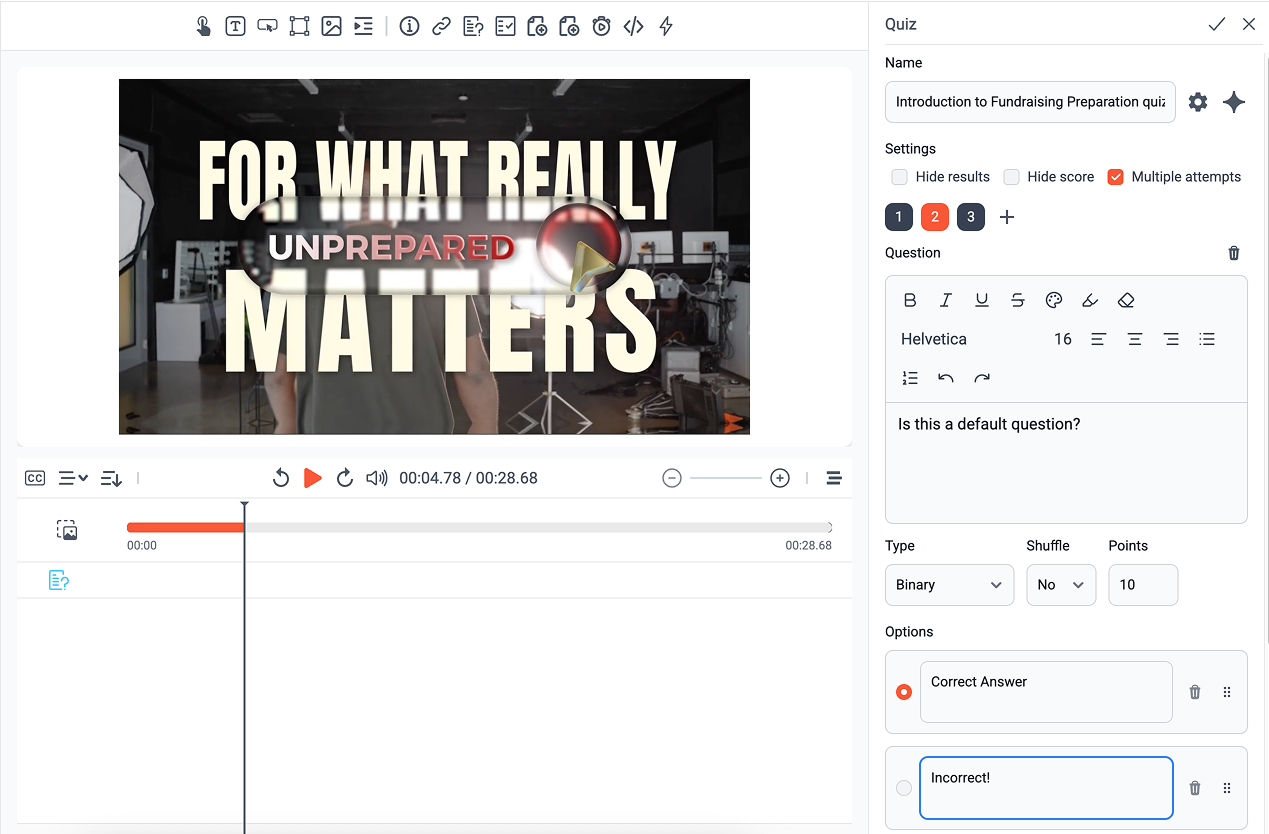Insert embed code element
The width and height of the screenshot is (1269, 834).
coord(633,27)
